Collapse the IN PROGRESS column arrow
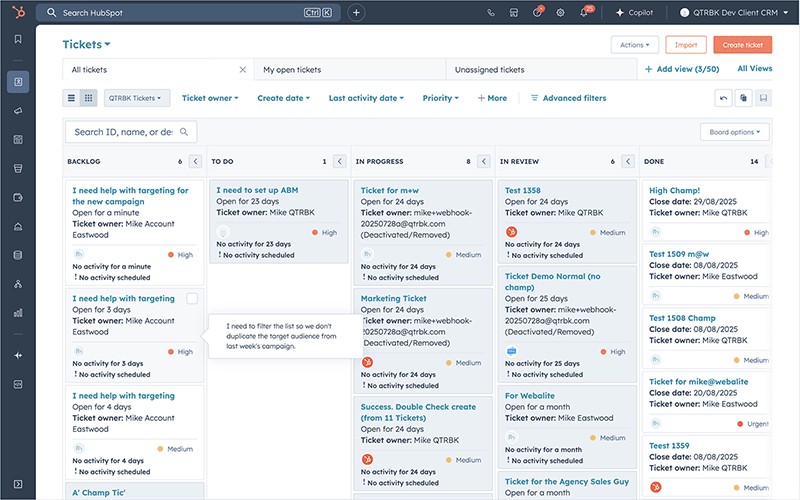The height and width of the screenshot is (500, 800). click(x=484, y=161)
